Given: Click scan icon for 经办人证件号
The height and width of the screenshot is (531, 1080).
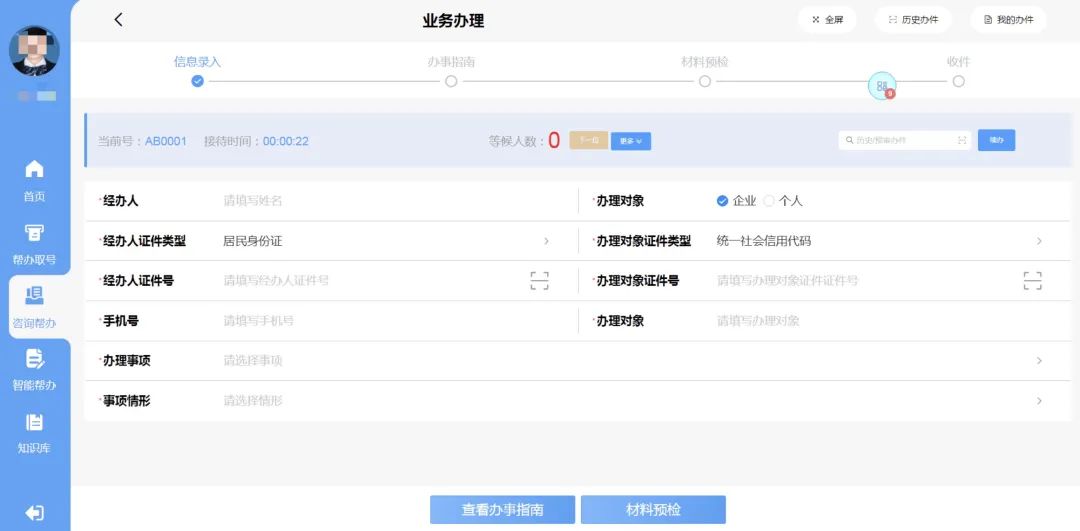Looking at the screenshot, I should pyautogui.click(x=539, y=281).
